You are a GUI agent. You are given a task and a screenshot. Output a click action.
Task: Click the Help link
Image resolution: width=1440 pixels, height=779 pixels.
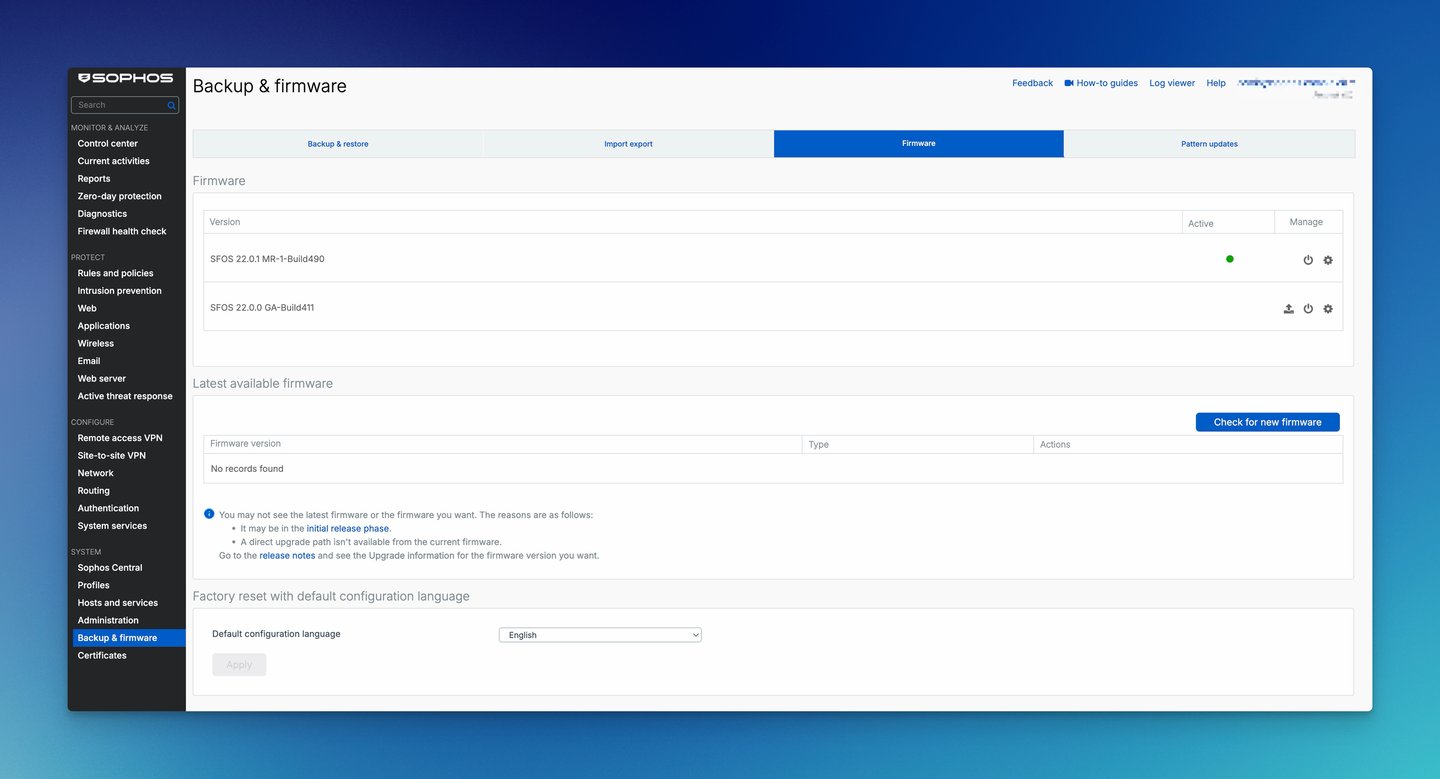(1216, 83)
